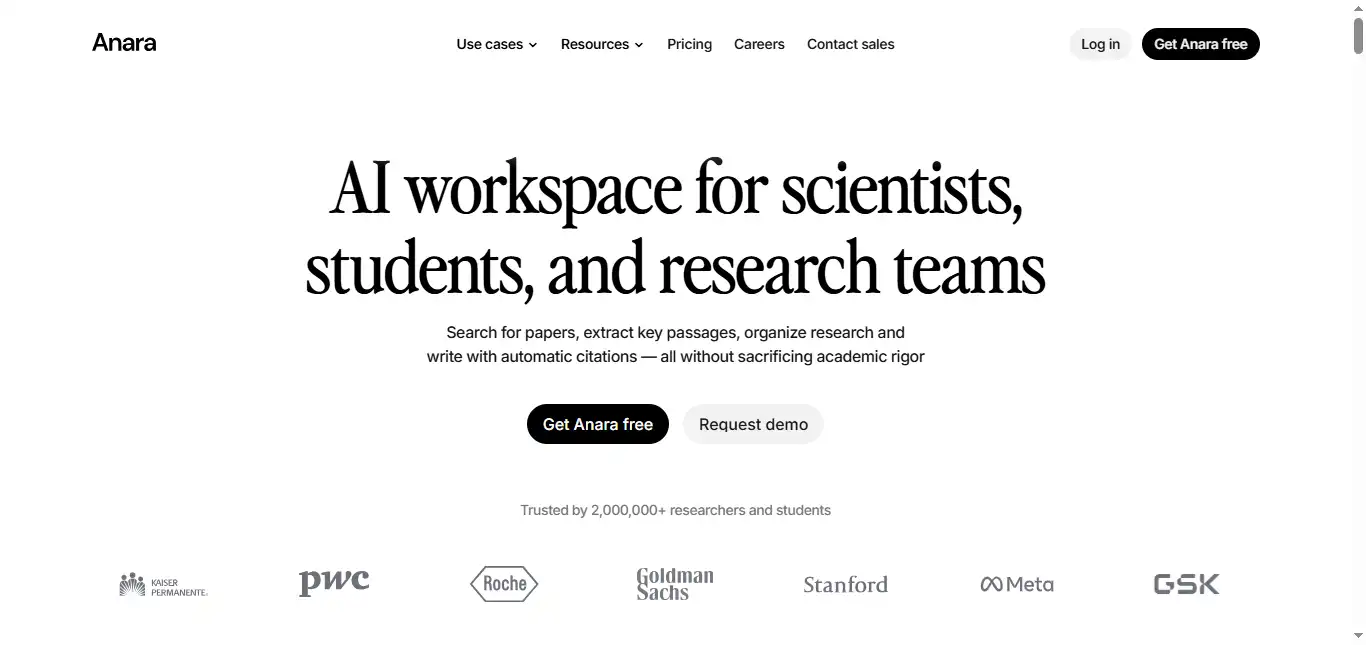Click Get Anara free in header
Screen dimensions: 1366x645
click(1200, 44)
